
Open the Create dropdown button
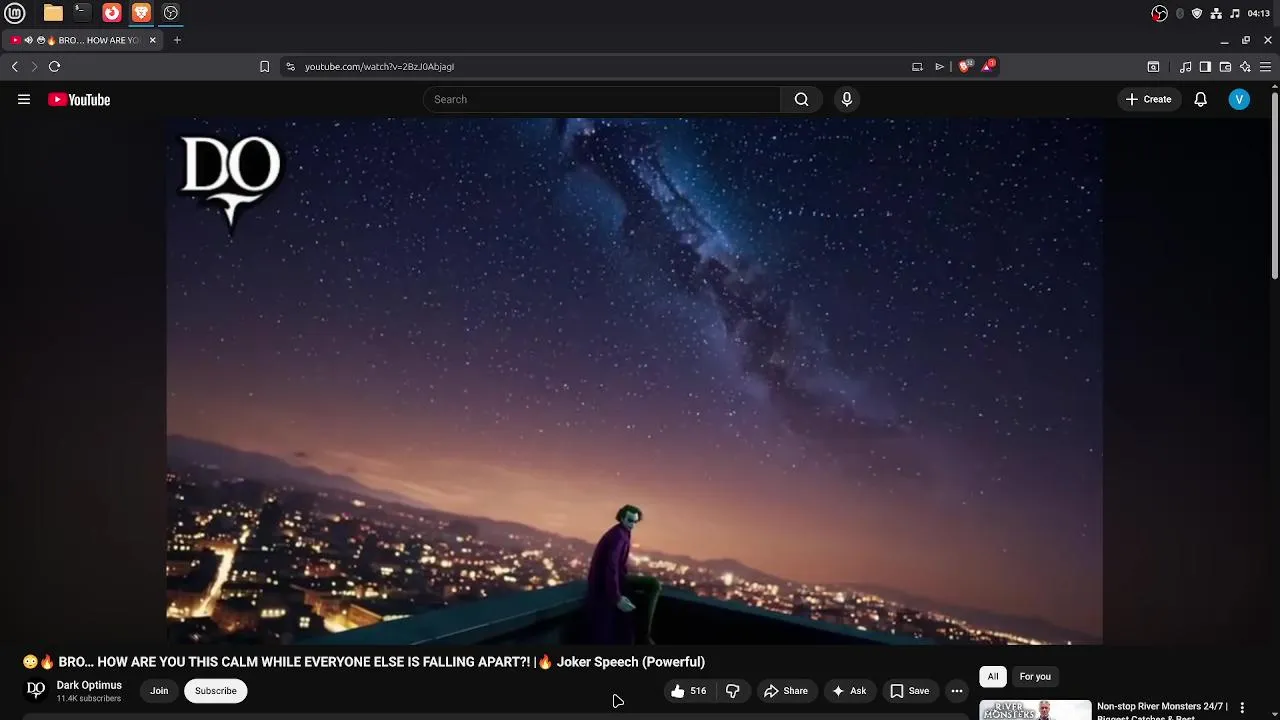(1148, 99)
